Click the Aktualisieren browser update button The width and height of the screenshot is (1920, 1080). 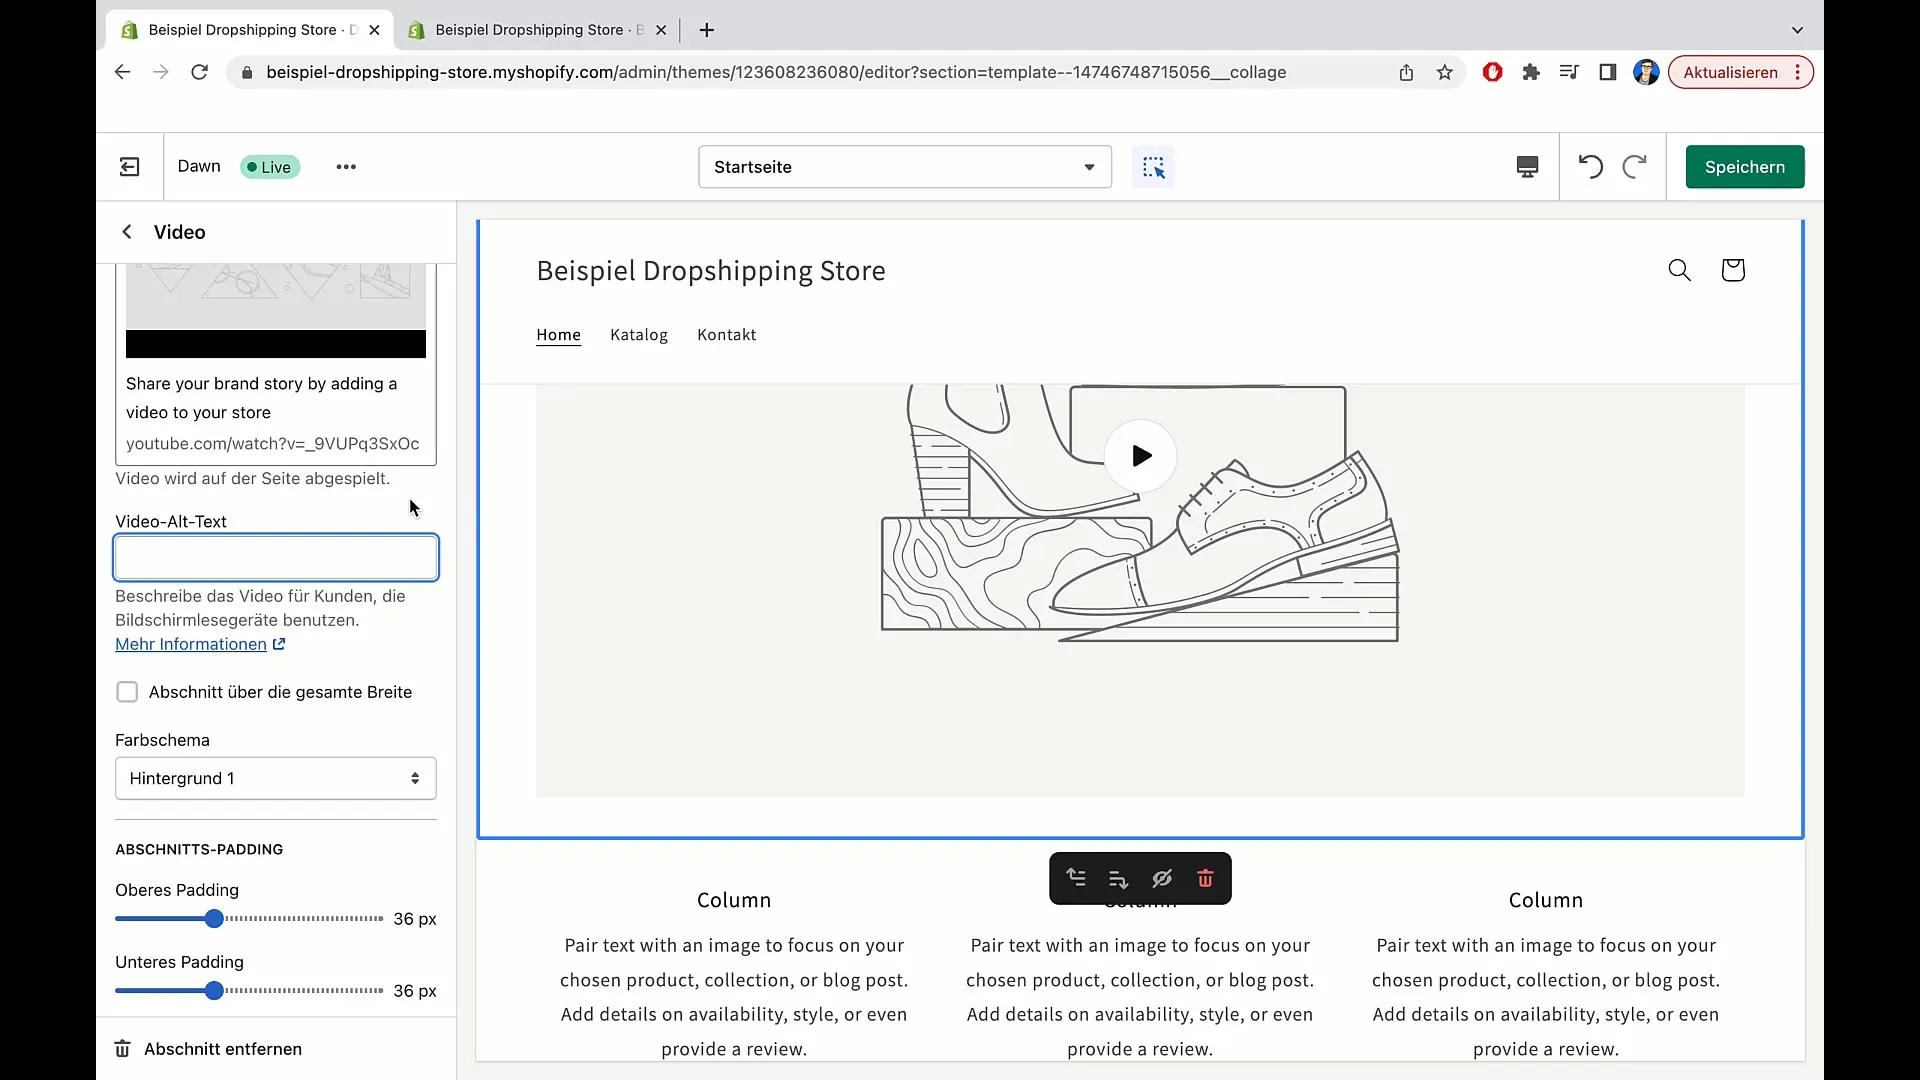[1740, 72]
